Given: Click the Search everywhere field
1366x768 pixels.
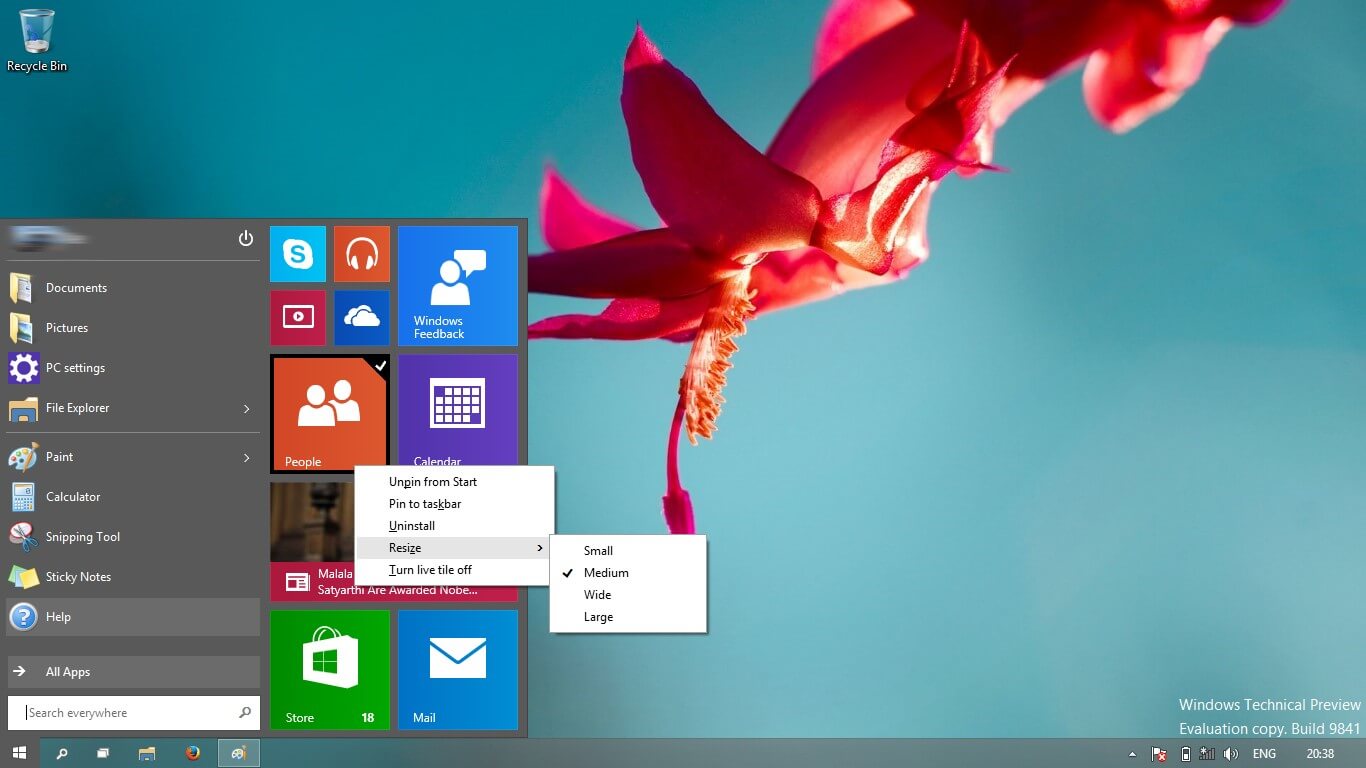Looking at the screenshot, I should click(125, 713).
